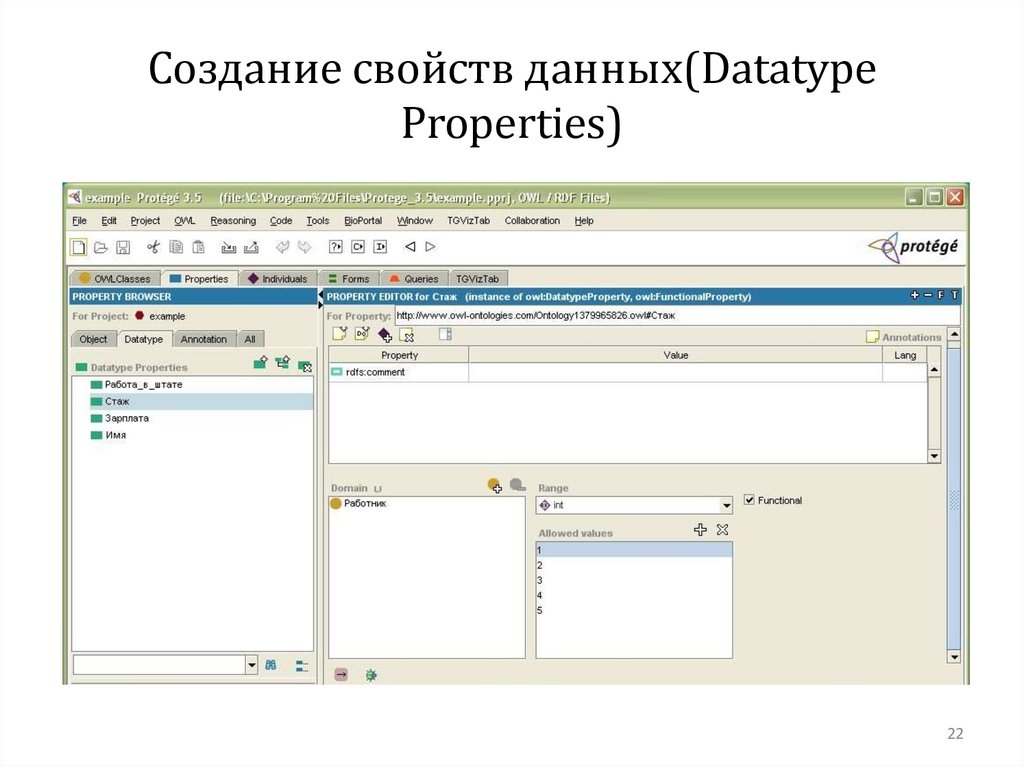The image size is (1024, 767).
Task: Open the Collaboration menu
Action: pyautogui.click(x=532, y=221)
